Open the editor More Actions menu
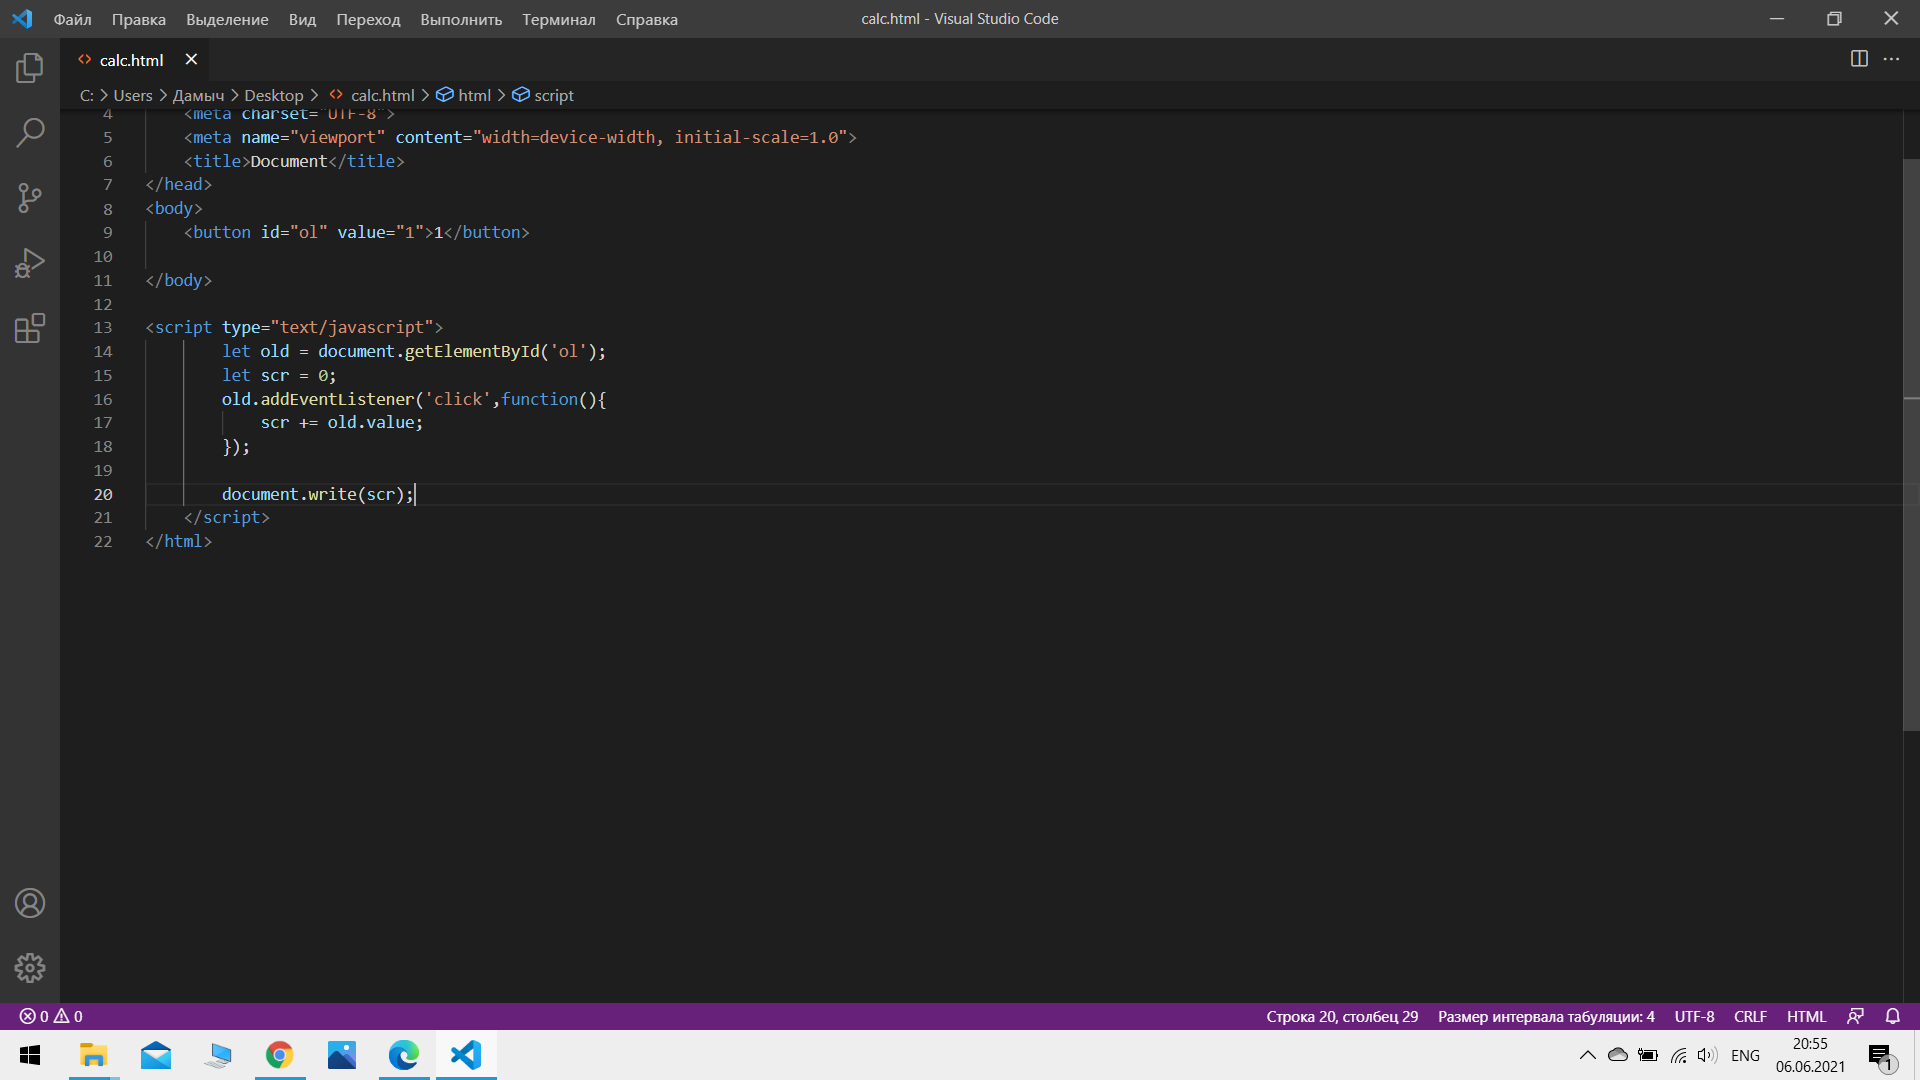This screenshot has height=1080, width=1920. 1891,59
